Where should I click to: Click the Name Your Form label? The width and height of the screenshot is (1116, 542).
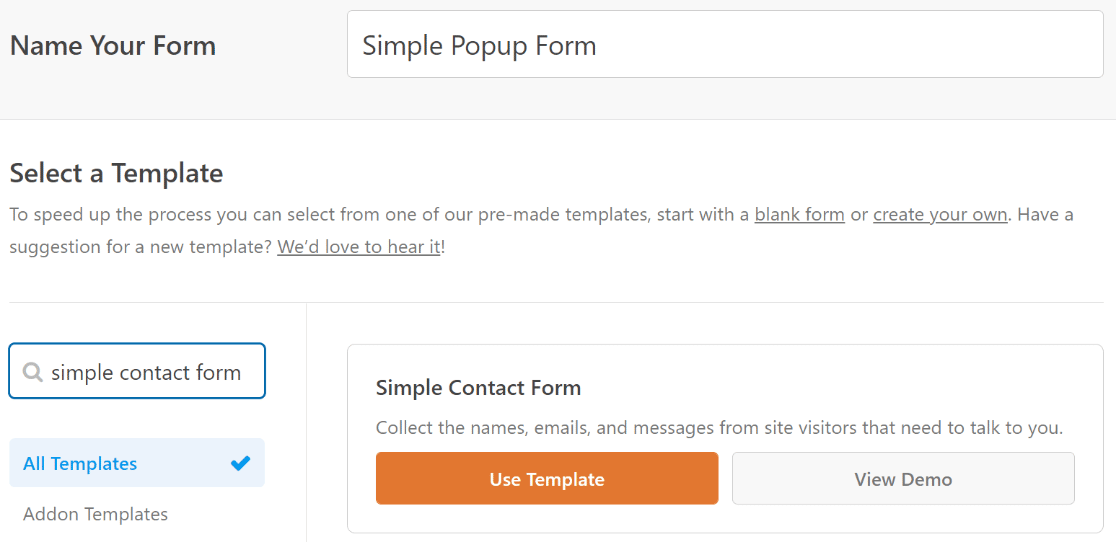coord(112,46)
